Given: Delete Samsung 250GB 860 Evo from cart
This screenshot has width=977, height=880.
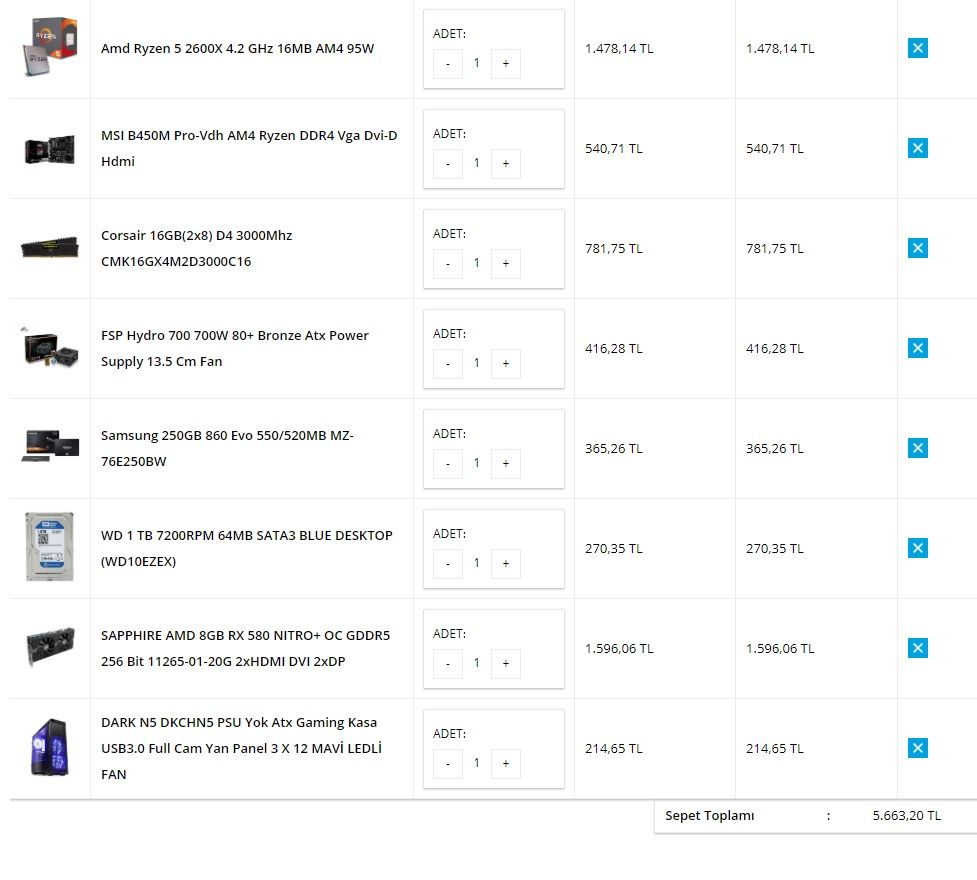Looking at the screenshot, I should (917, 448).
